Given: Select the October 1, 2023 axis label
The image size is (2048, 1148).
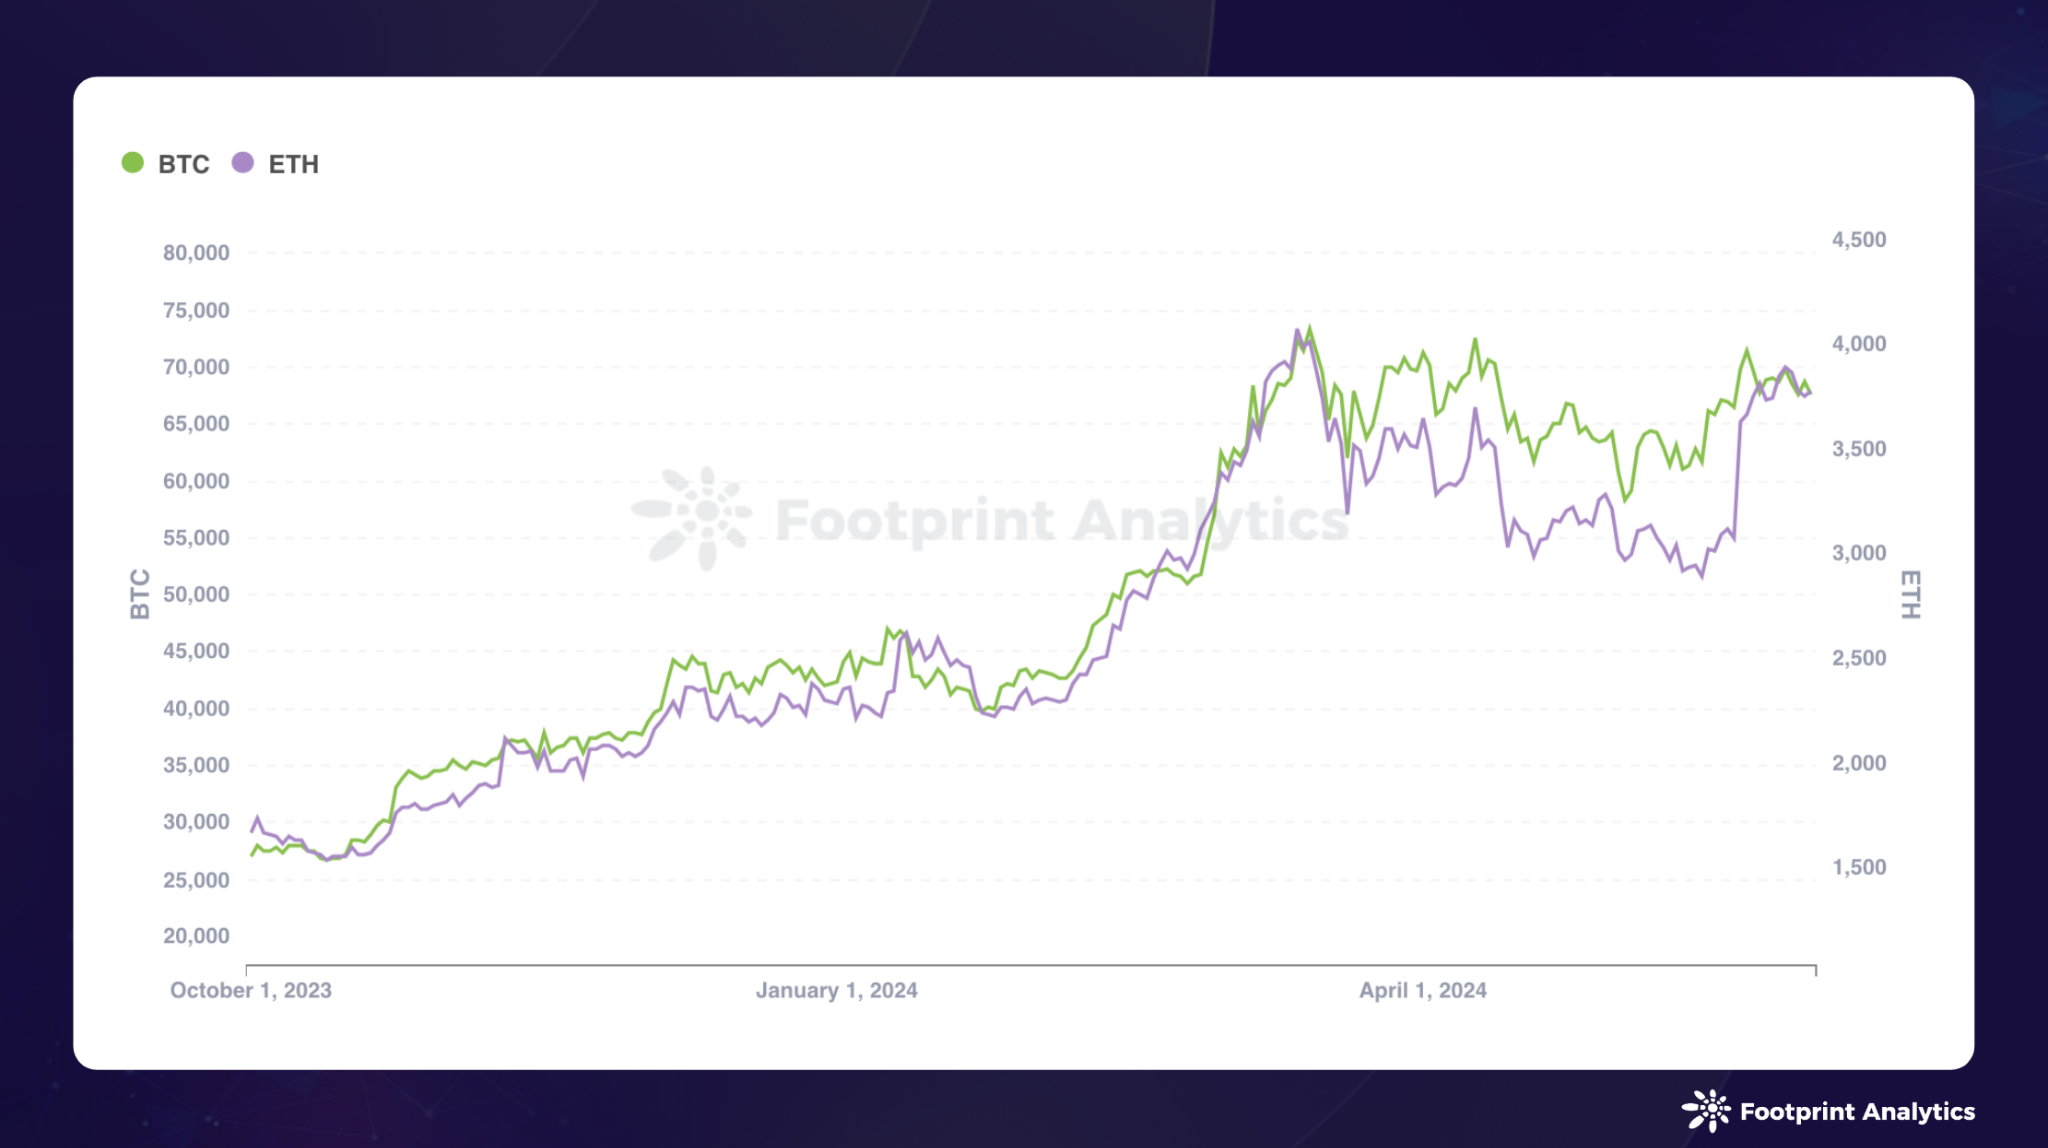Looking at the screenshot, I should 251,990.
